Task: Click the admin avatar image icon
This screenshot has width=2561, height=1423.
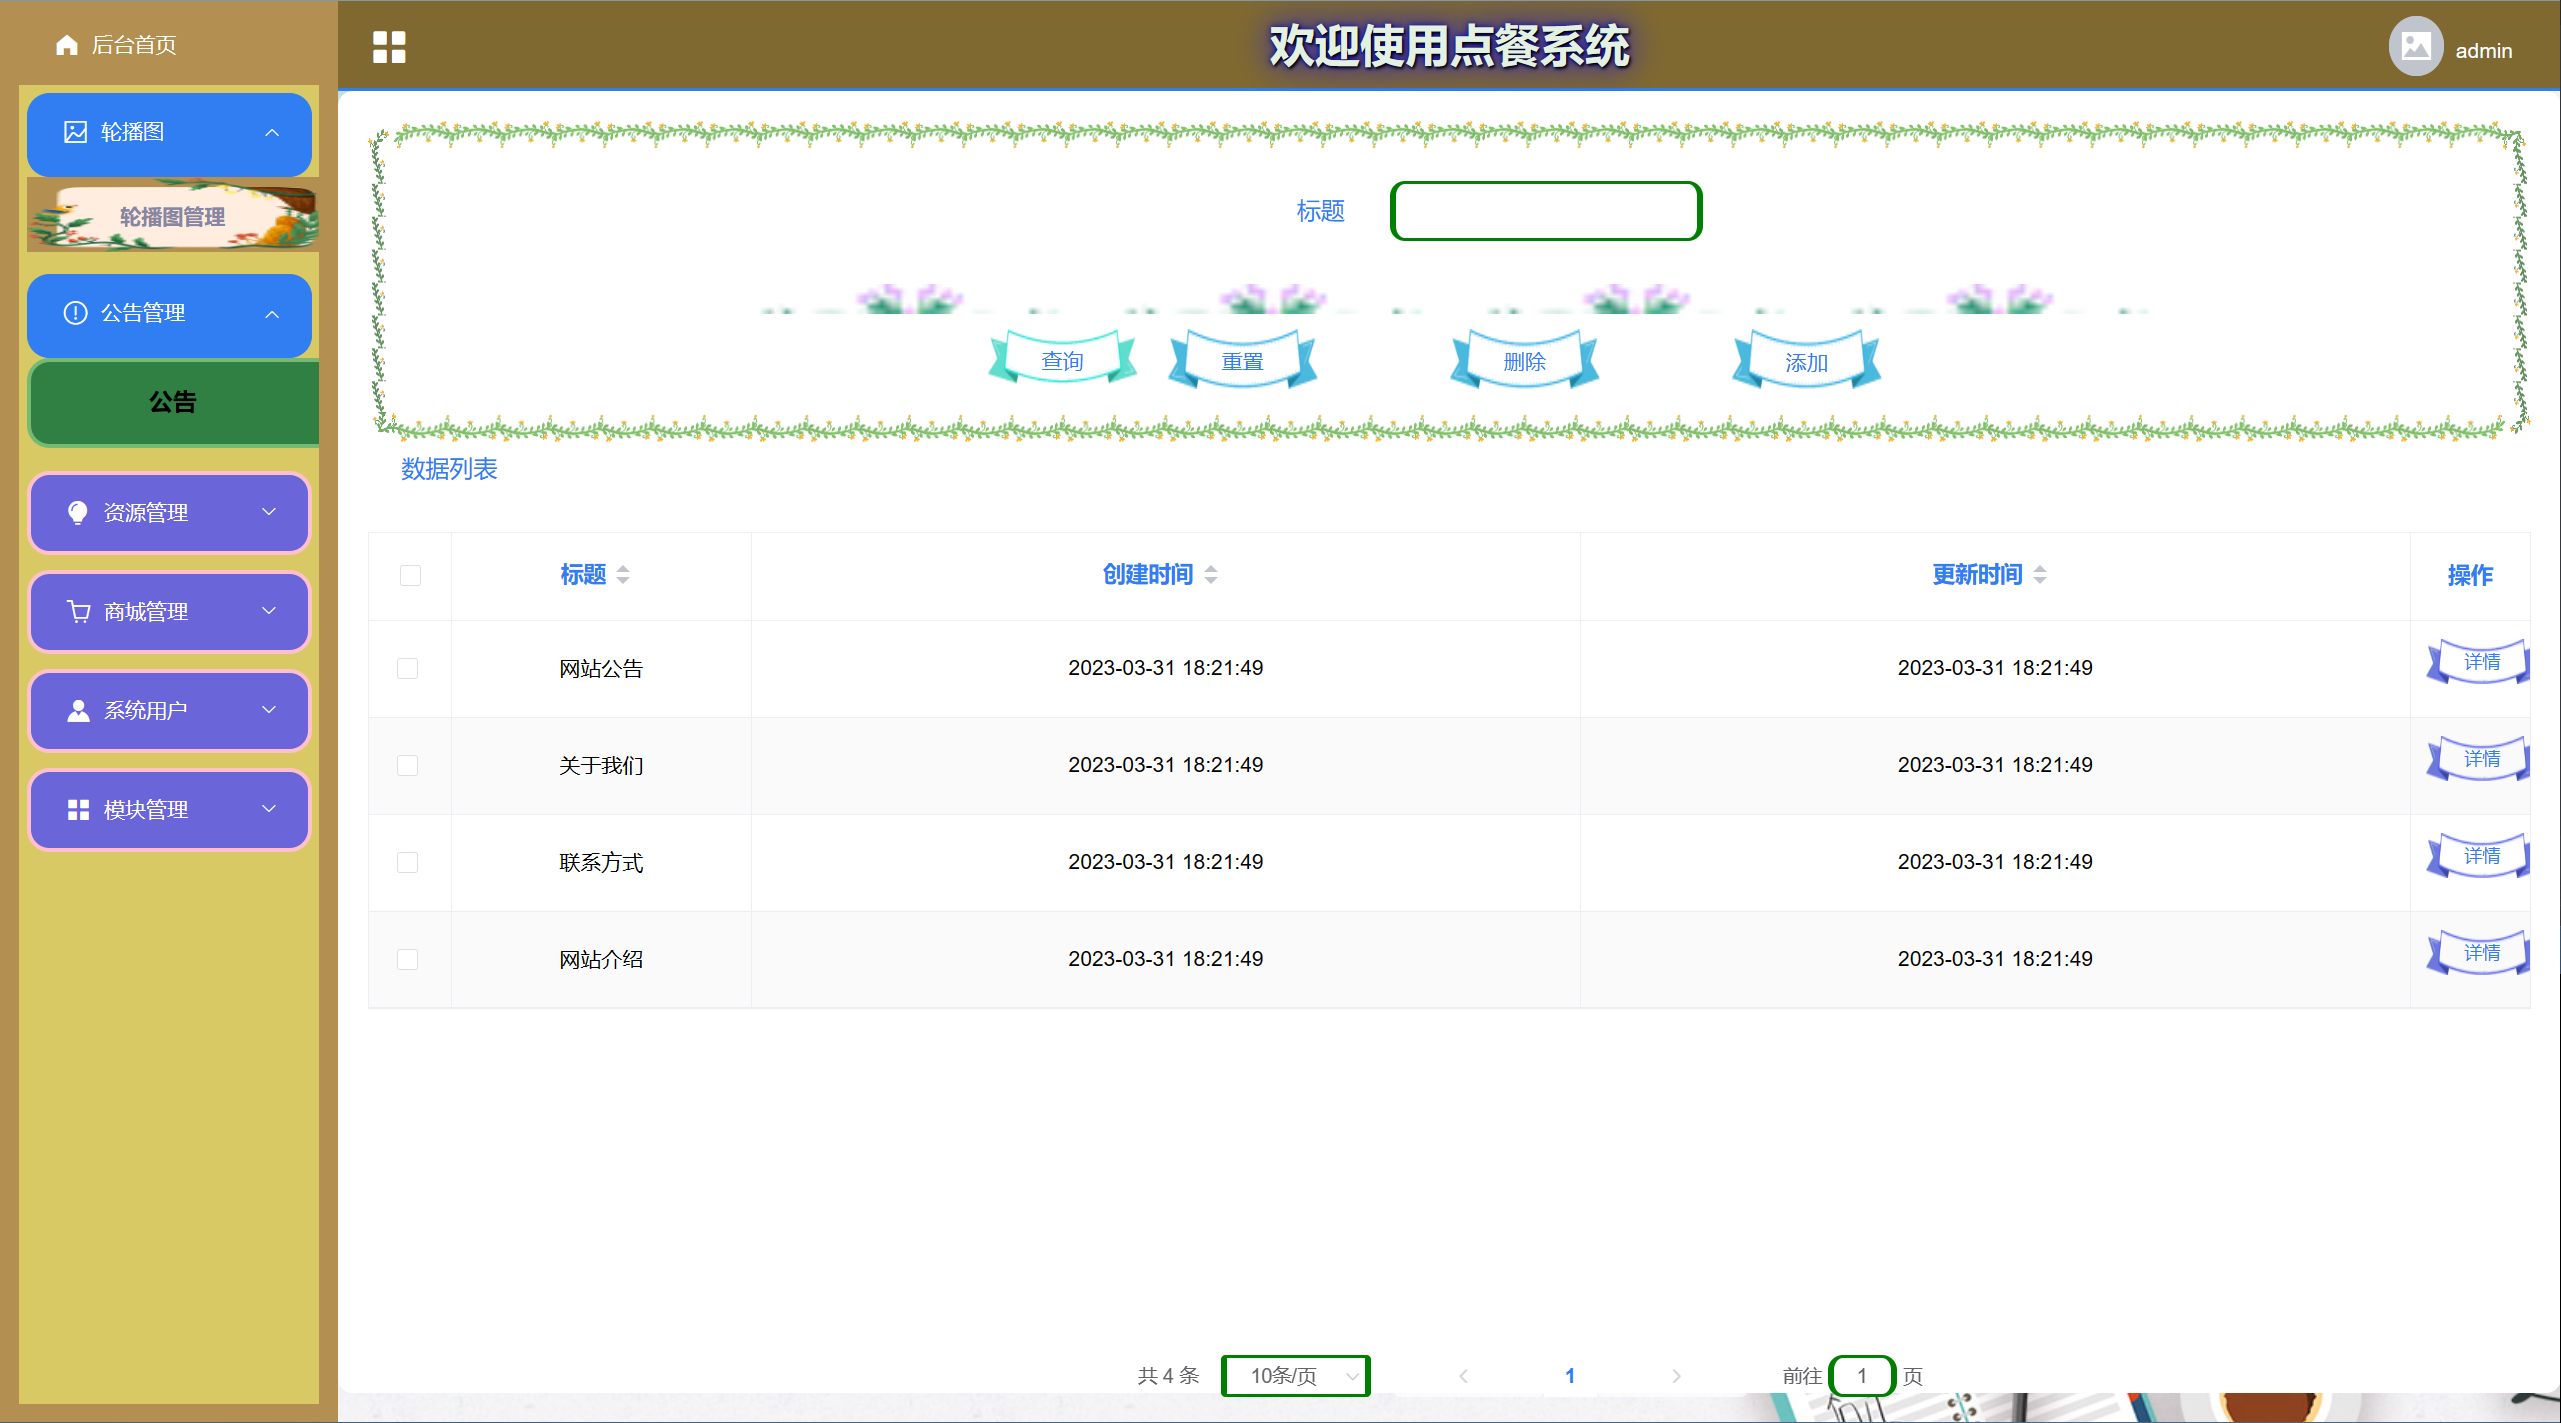Action: (x=2415, y=47)
